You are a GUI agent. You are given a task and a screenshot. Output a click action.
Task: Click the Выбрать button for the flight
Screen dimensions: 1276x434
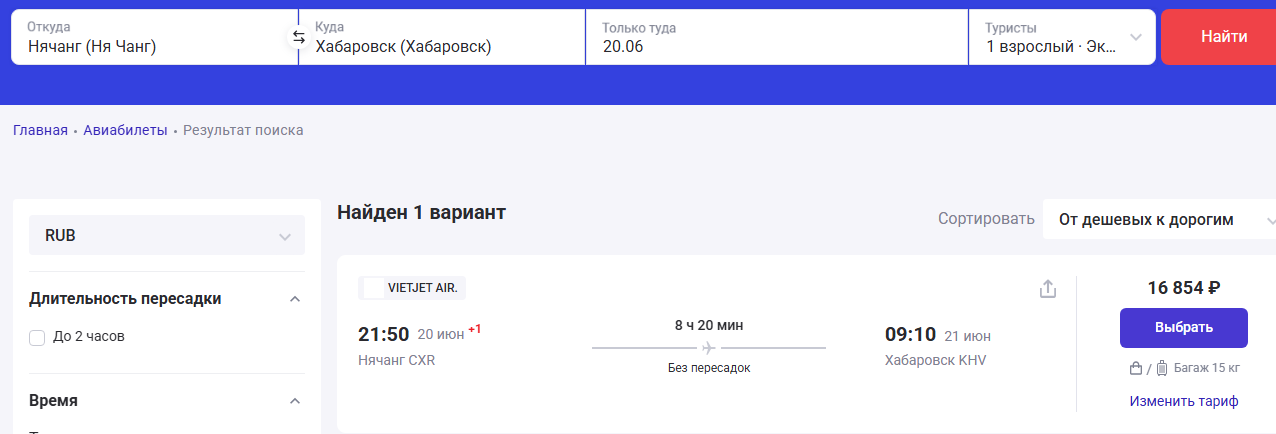pos(1184,327)
